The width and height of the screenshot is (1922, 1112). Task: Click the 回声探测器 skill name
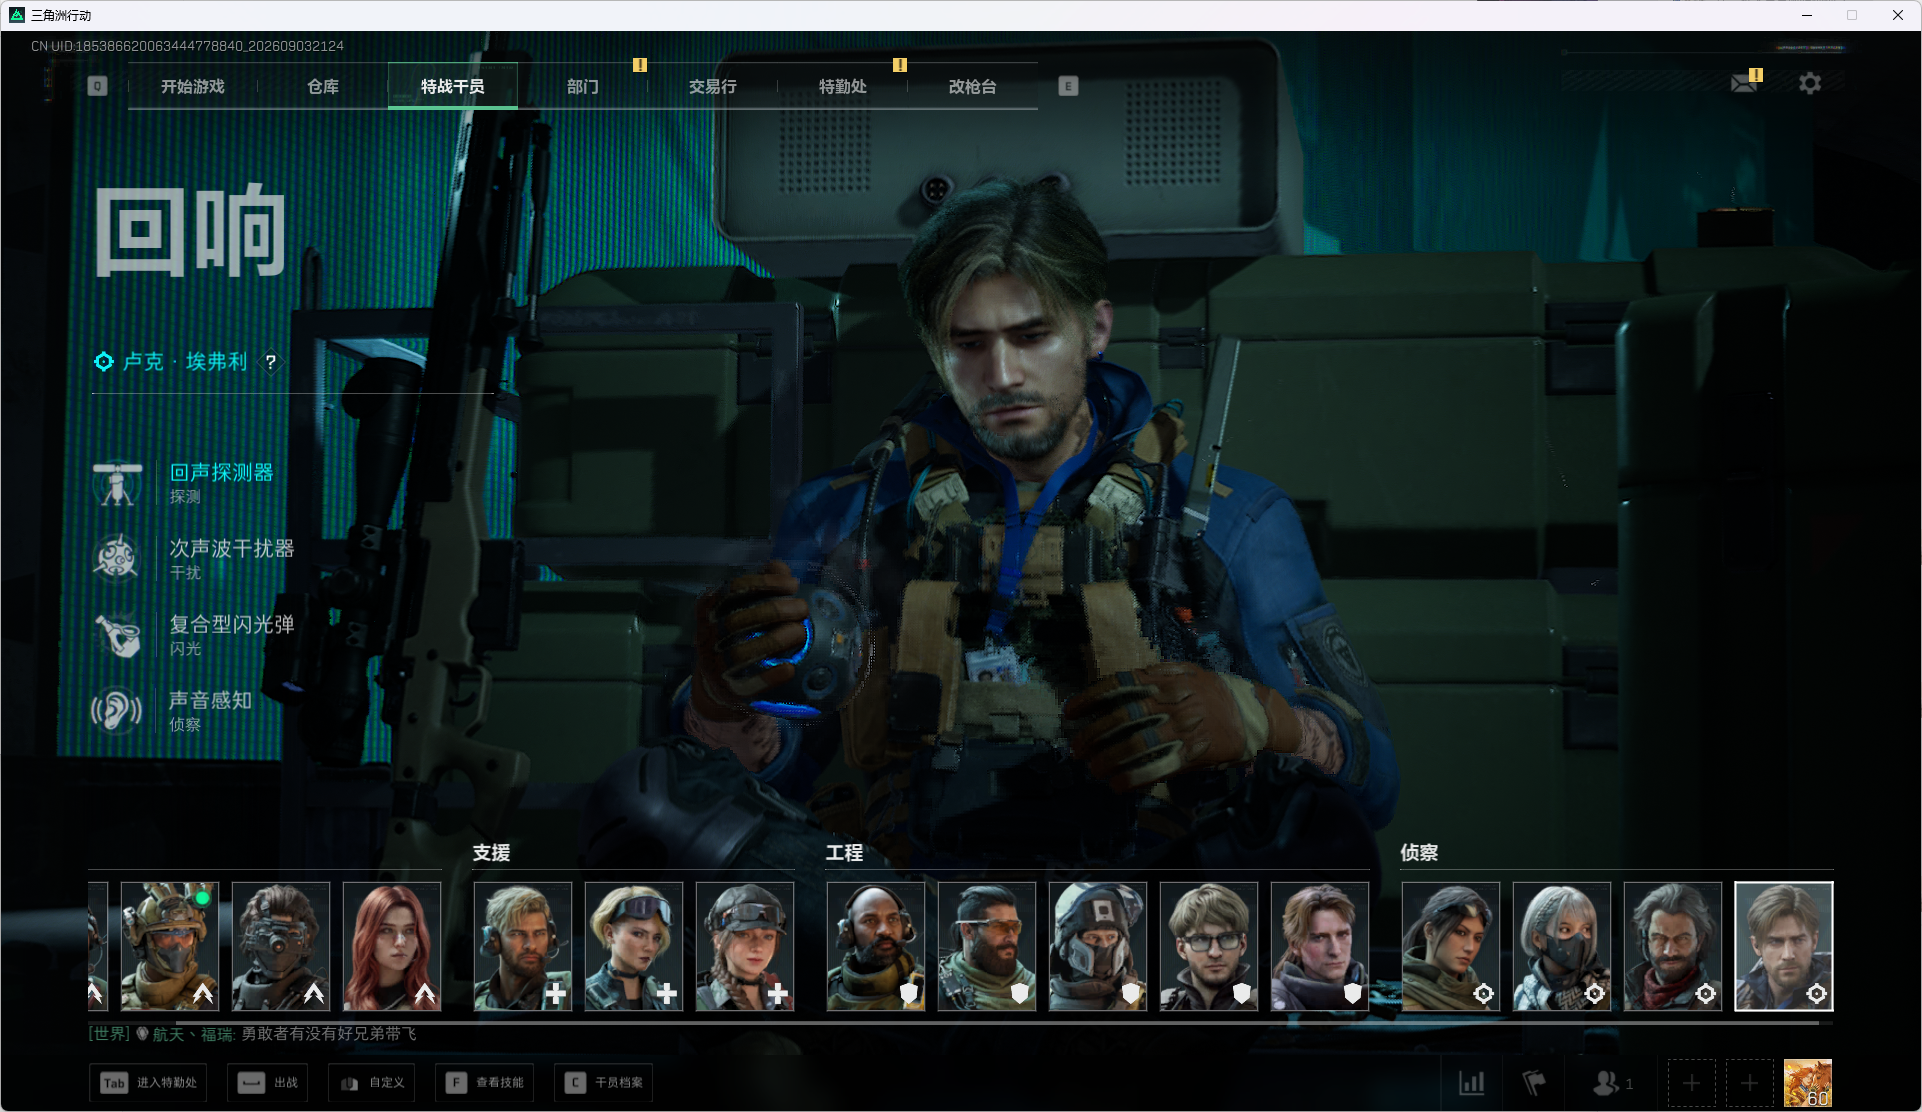pyautogui.click(x=221, y=473)
